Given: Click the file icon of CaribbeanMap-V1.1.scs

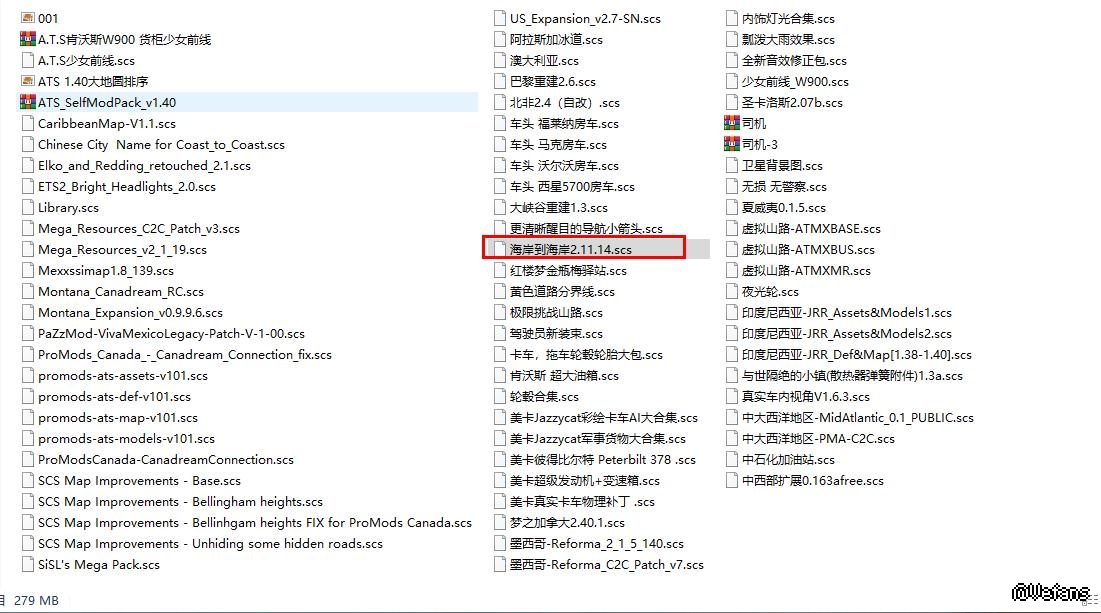Looking at the screenshot, I should pos(28,124).
